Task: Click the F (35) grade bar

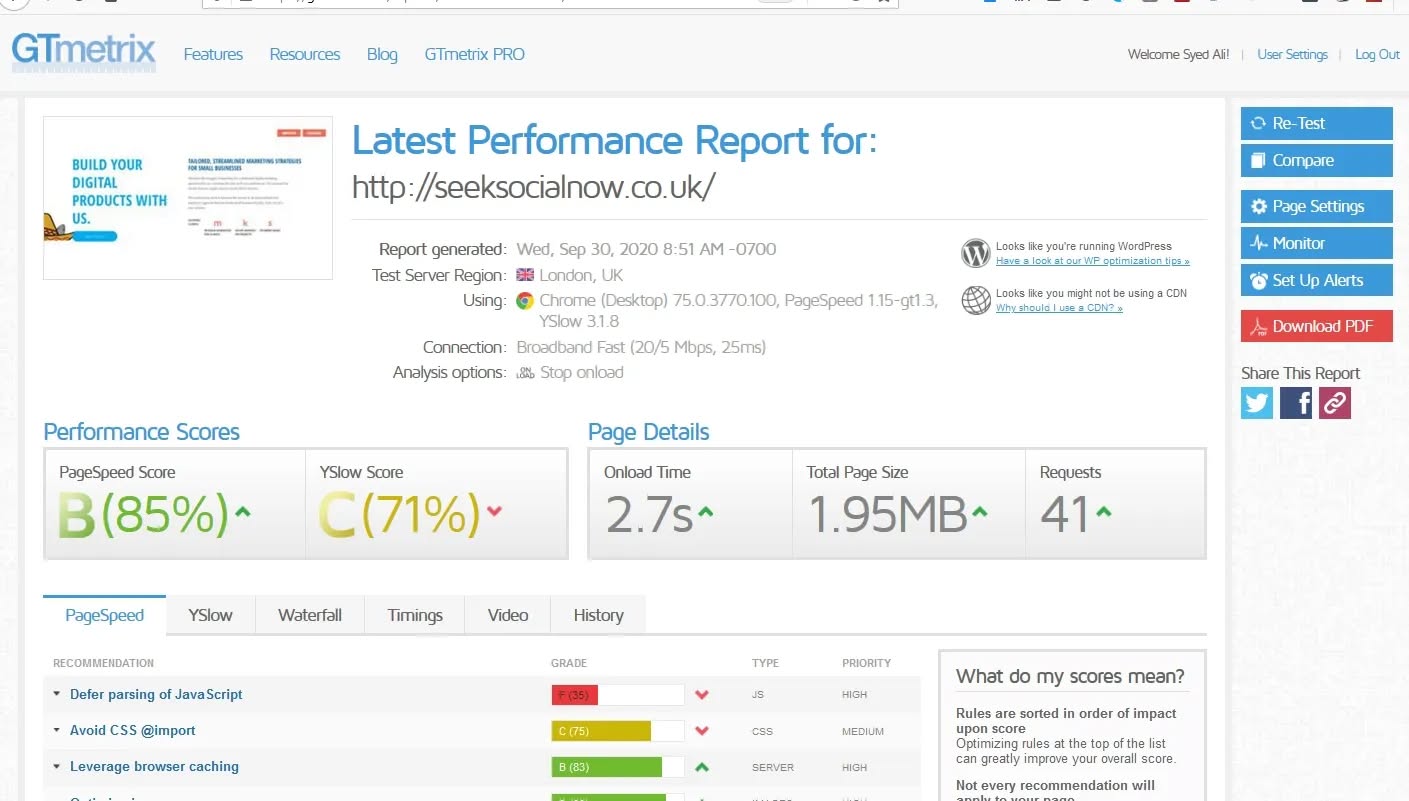Action: pyautogui.click(x=617, y=695)
